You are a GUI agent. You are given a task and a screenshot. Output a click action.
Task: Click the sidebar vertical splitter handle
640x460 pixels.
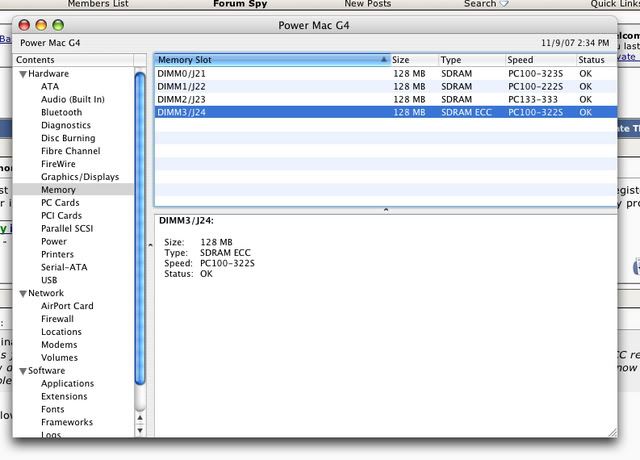[x=150, y=245]
